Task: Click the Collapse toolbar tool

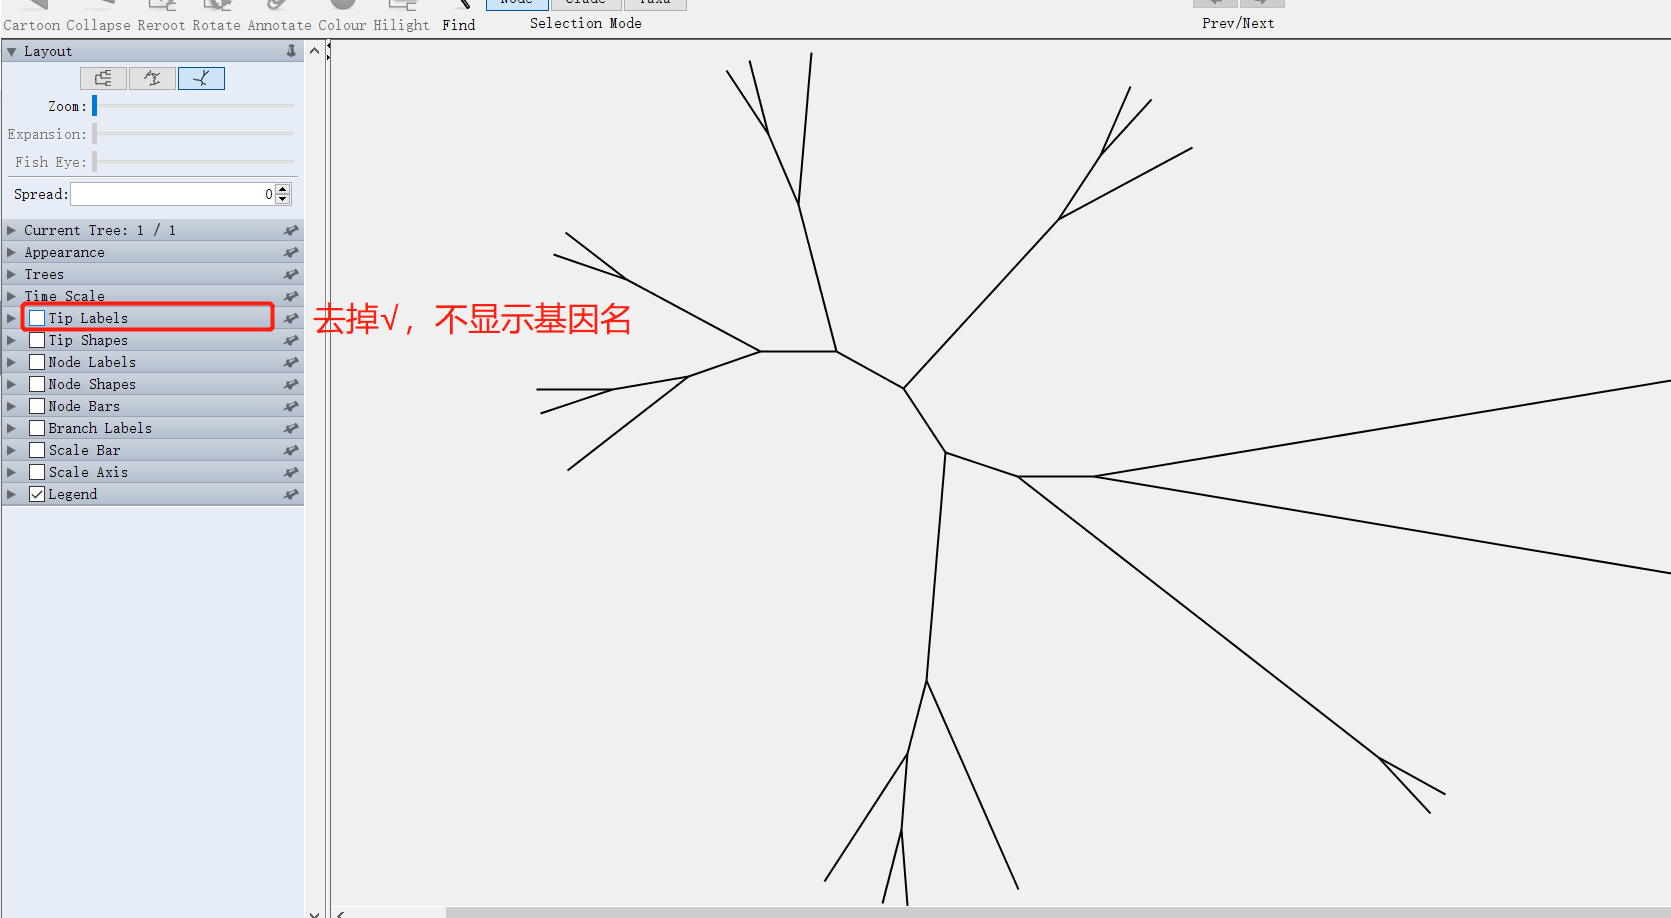Action: pyautogui.click(x=98, y=16)
